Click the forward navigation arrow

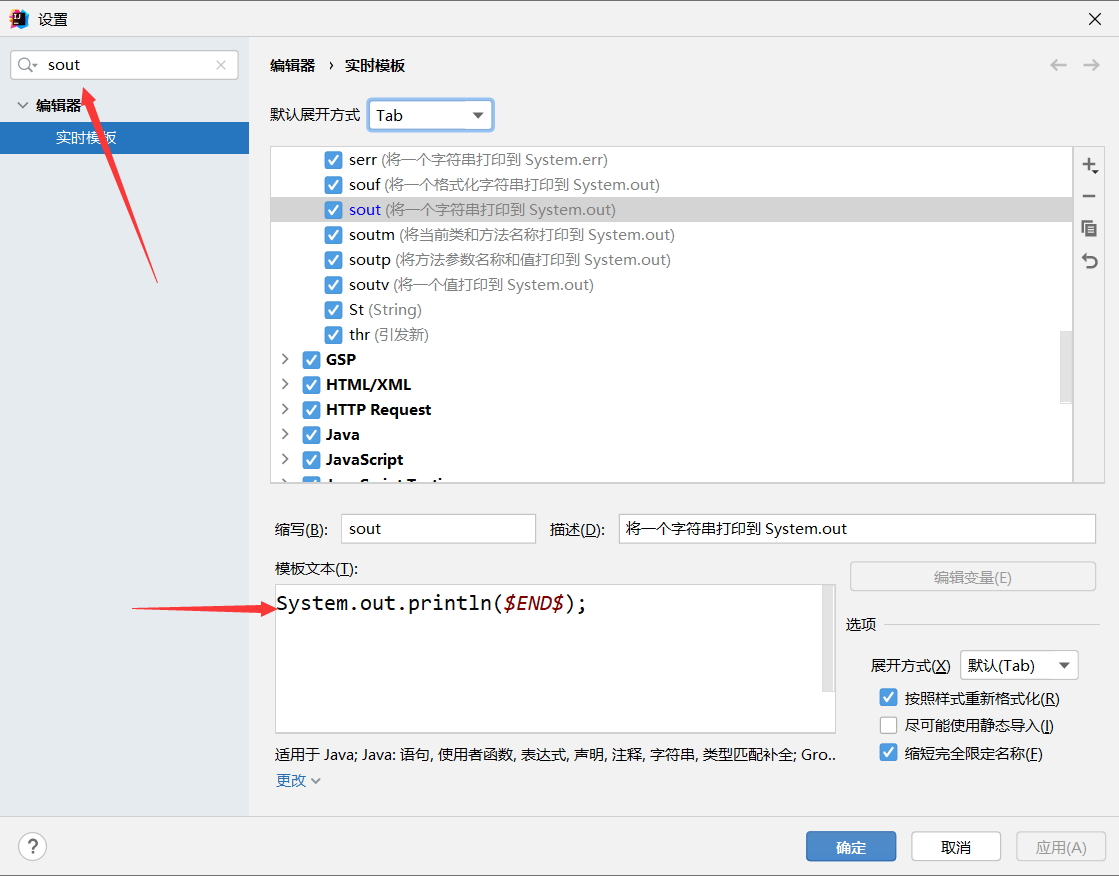[1090, 64]
